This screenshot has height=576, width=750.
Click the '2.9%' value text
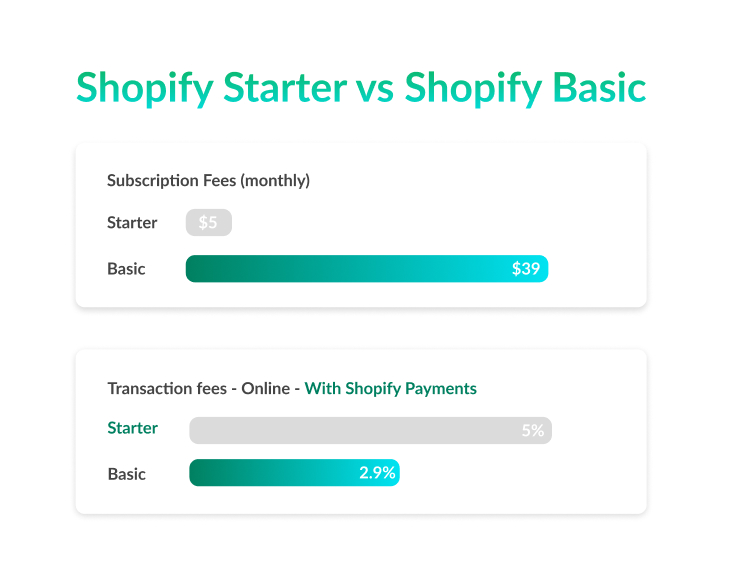coord(377,473)
